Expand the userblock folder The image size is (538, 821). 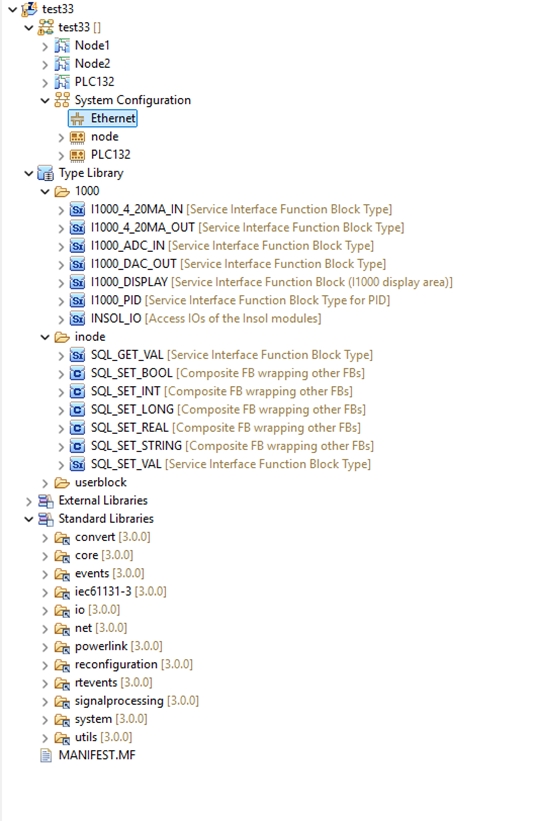[45, 483]
